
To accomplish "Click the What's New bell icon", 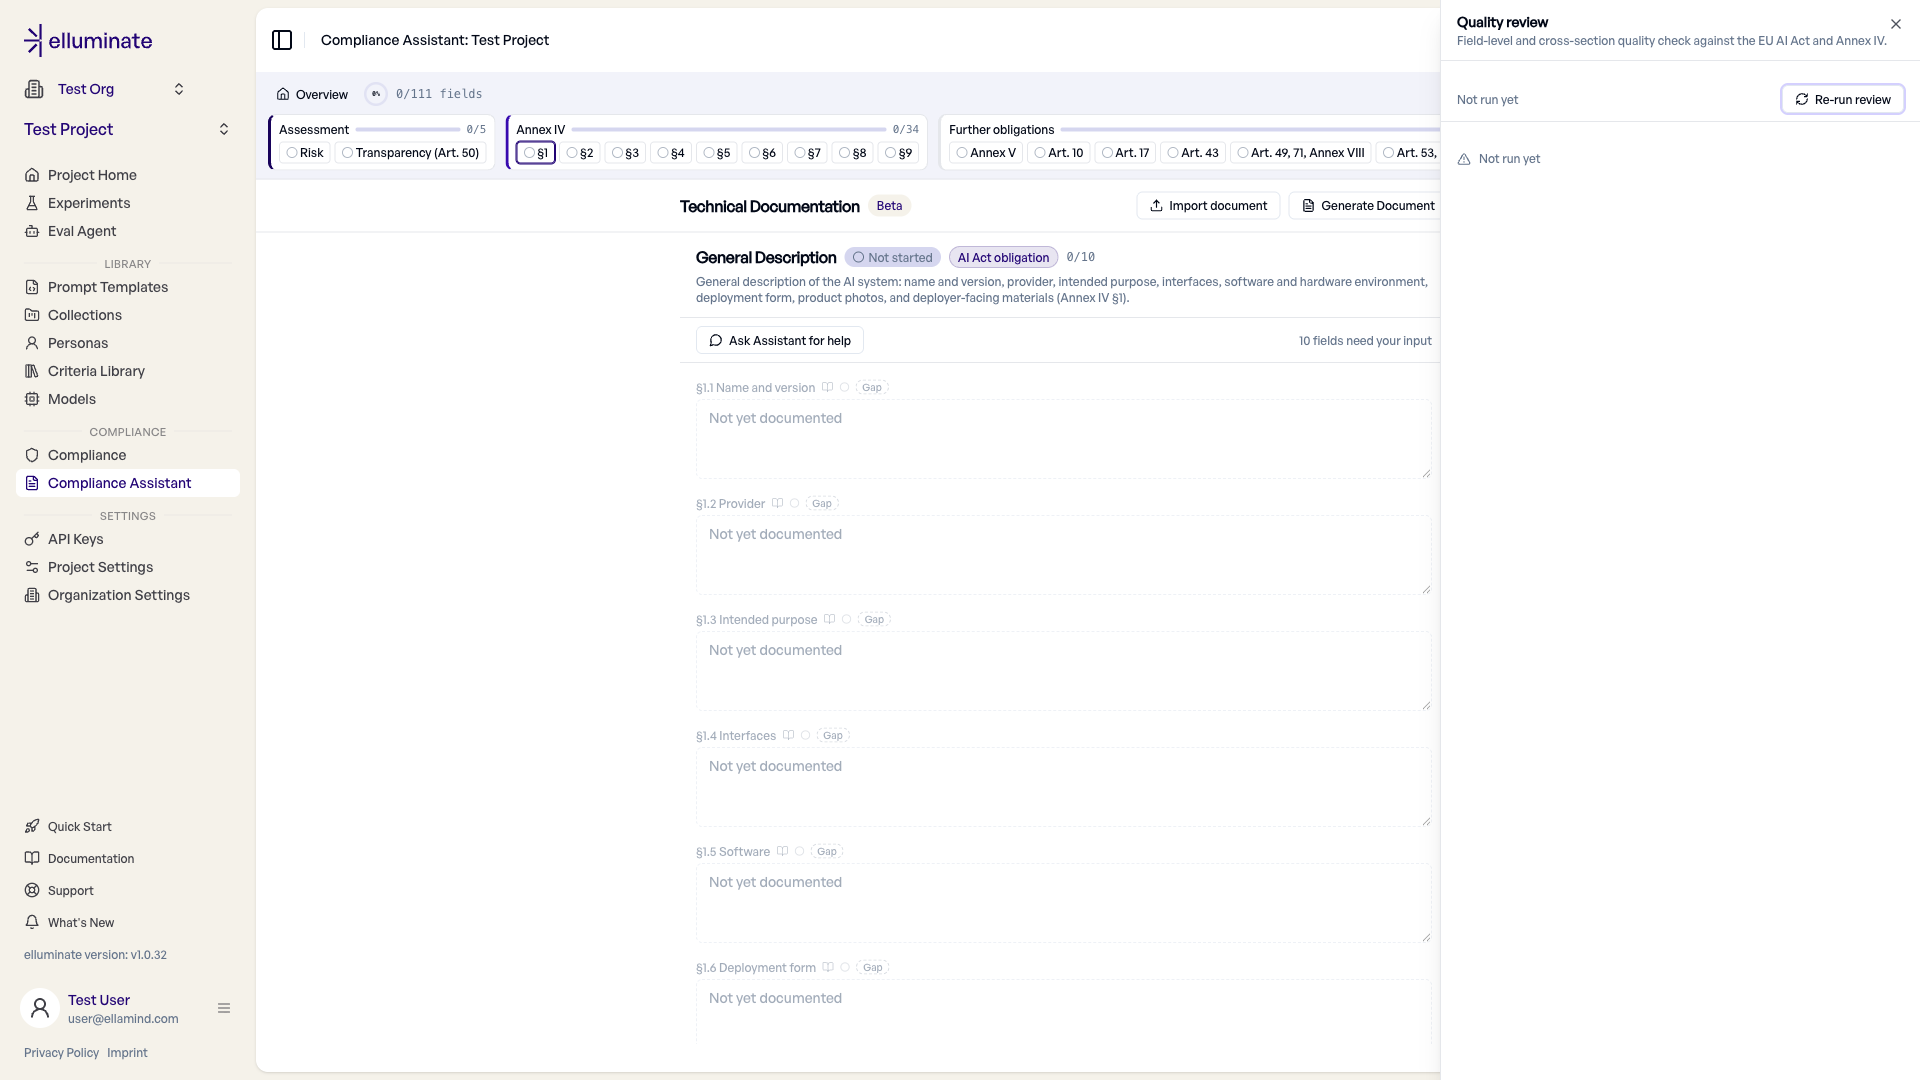I will coord(32,922).
